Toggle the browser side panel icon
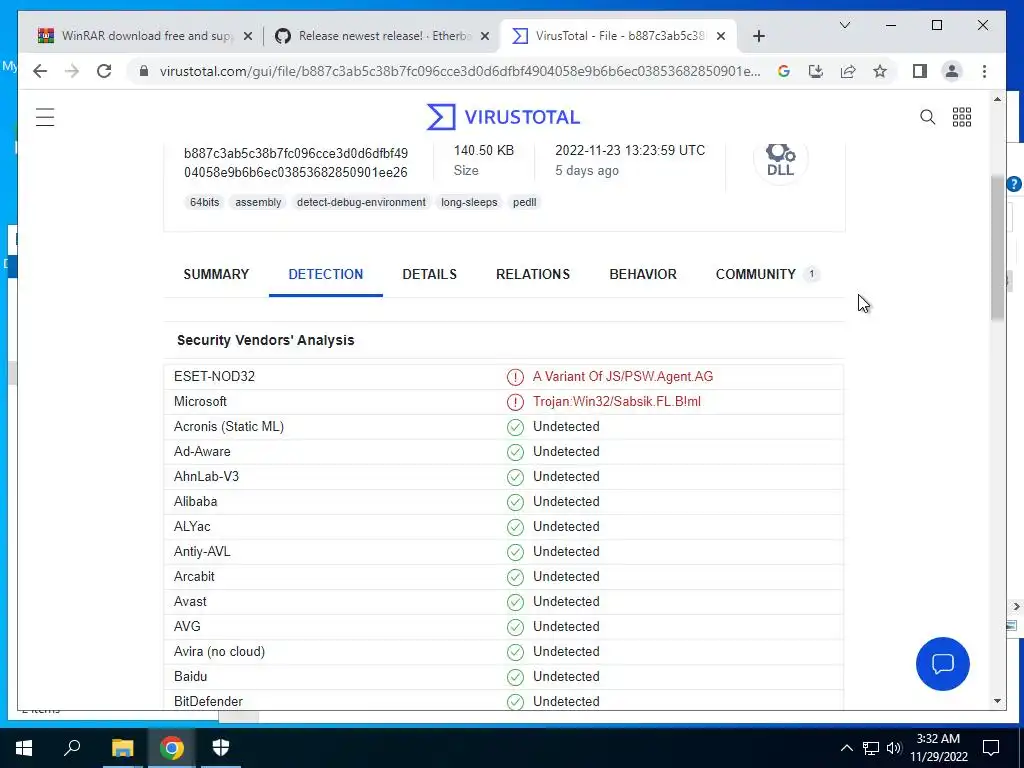Viewport: 1024px width, 768px height. pos(920,71)
